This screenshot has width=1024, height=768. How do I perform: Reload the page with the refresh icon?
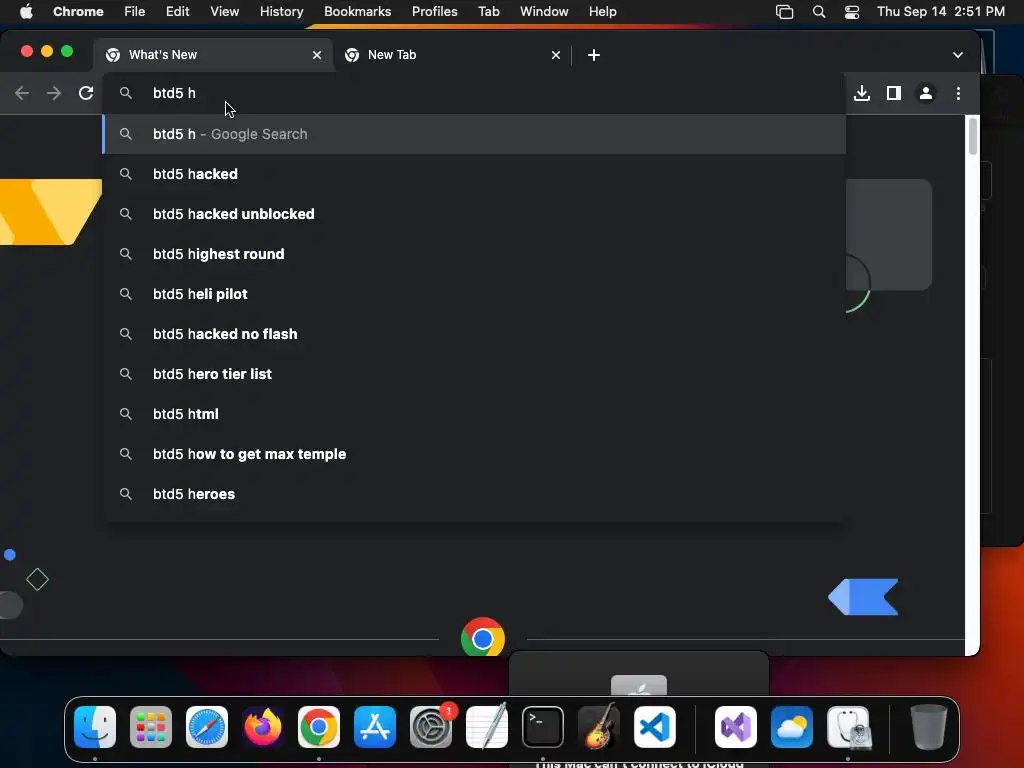pos(86,93)
